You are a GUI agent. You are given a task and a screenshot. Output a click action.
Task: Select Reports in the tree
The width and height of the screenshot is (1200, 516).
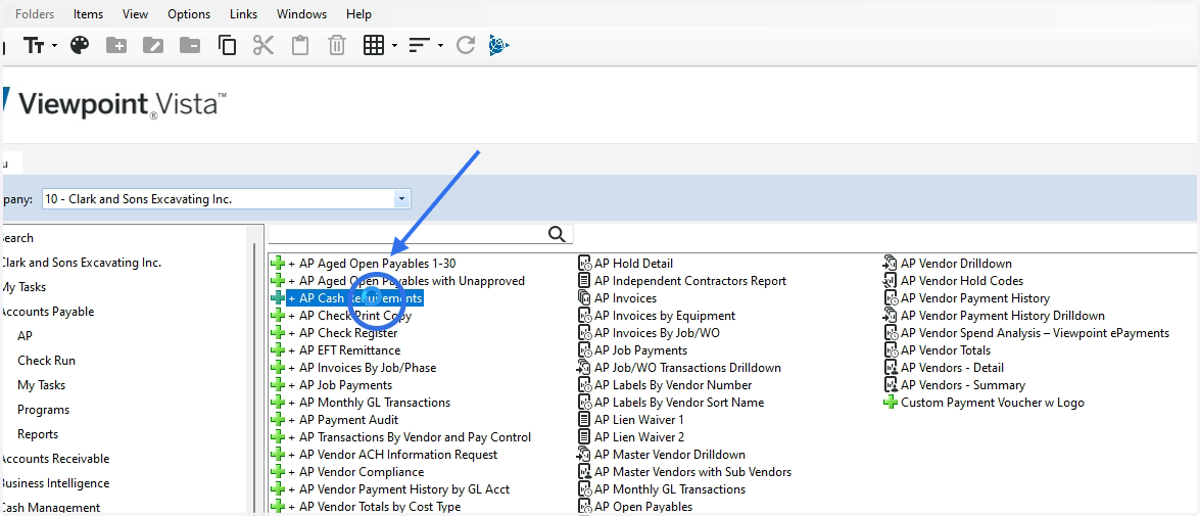[38, 434]
